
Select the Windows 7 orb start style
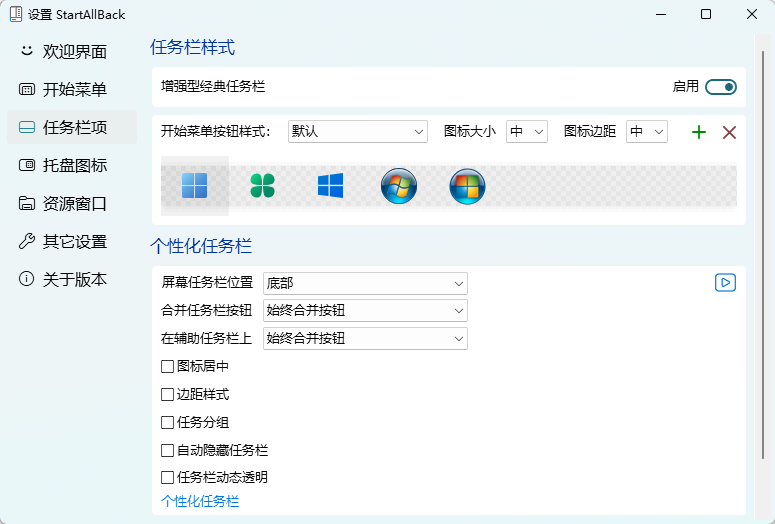click(399, 186)
